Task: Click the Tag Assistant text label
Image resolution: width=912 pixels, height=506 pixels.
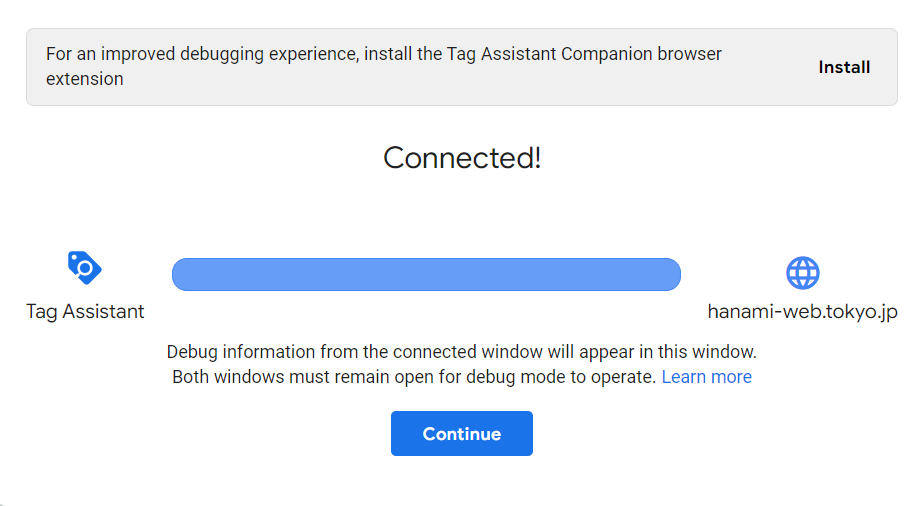Action: [x=85, y=311]
